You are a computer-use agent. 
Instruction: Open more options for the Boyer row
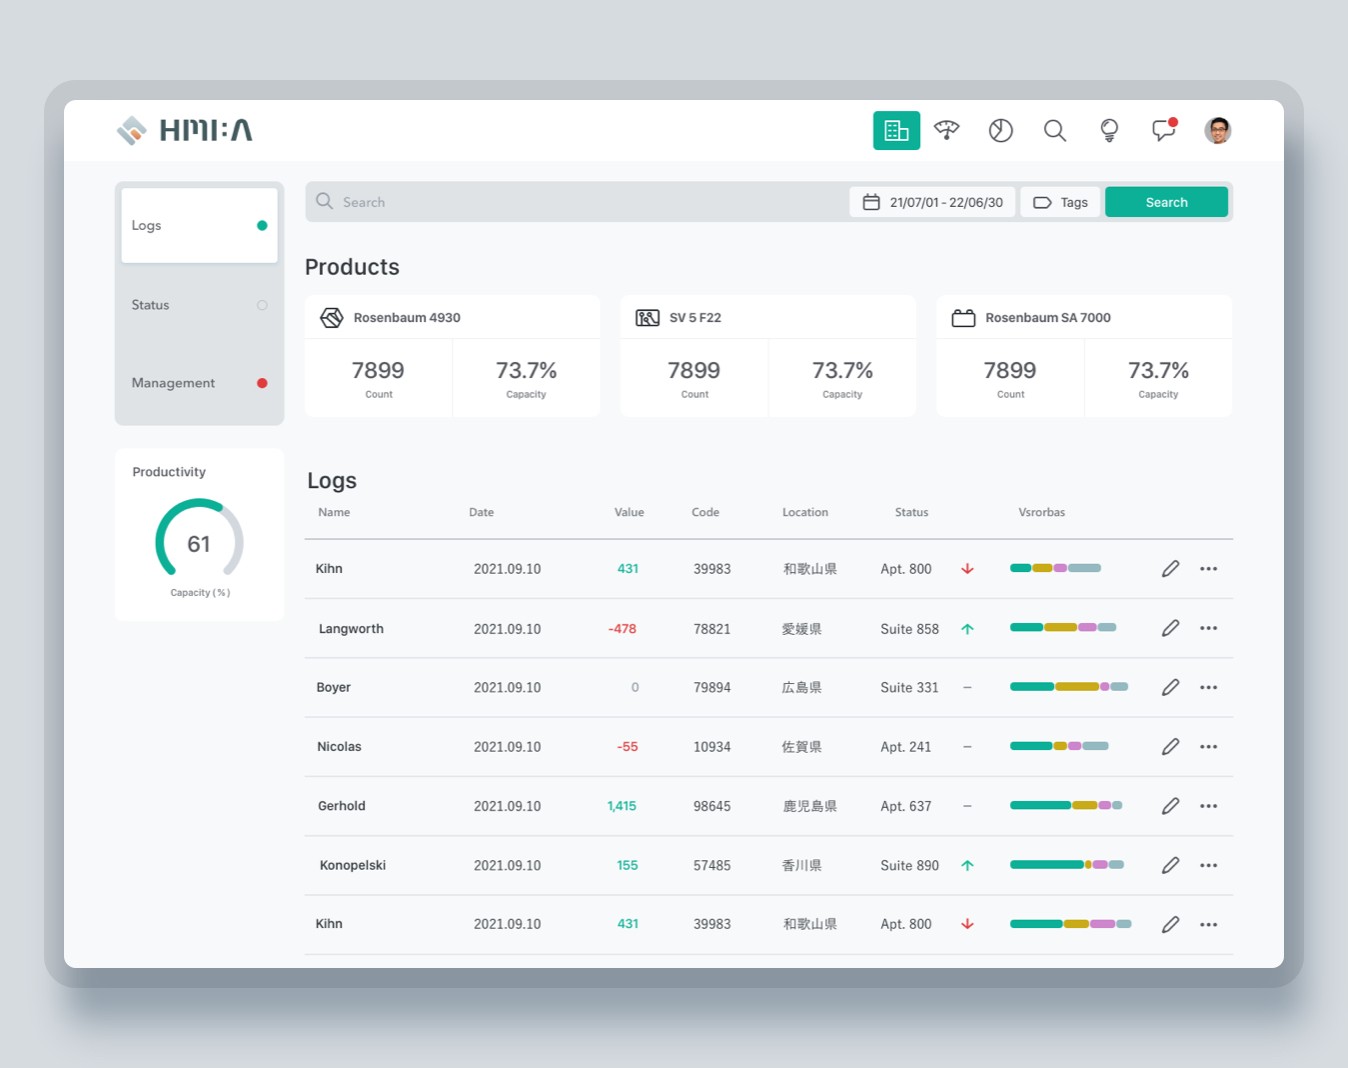click(1209, 688)
